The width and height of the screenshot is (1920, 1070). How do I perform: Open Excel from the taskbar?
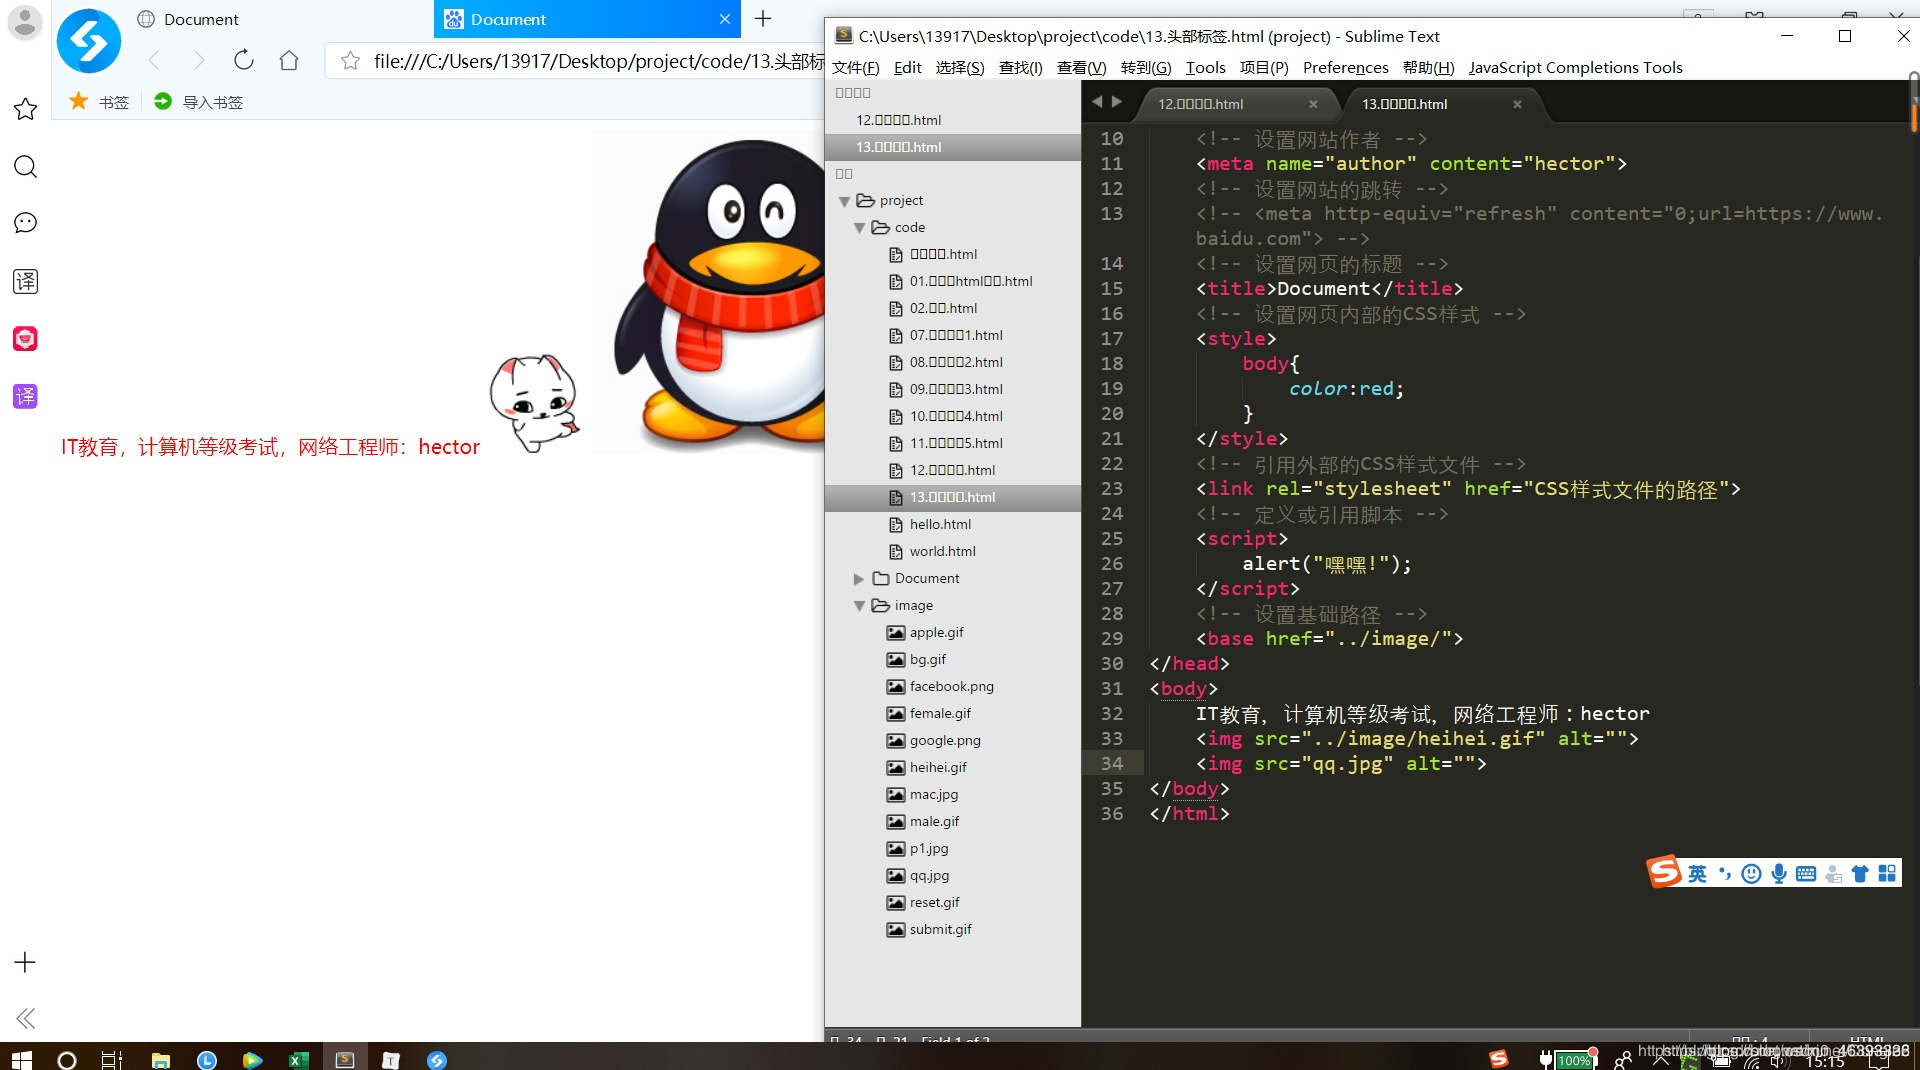298,1060
